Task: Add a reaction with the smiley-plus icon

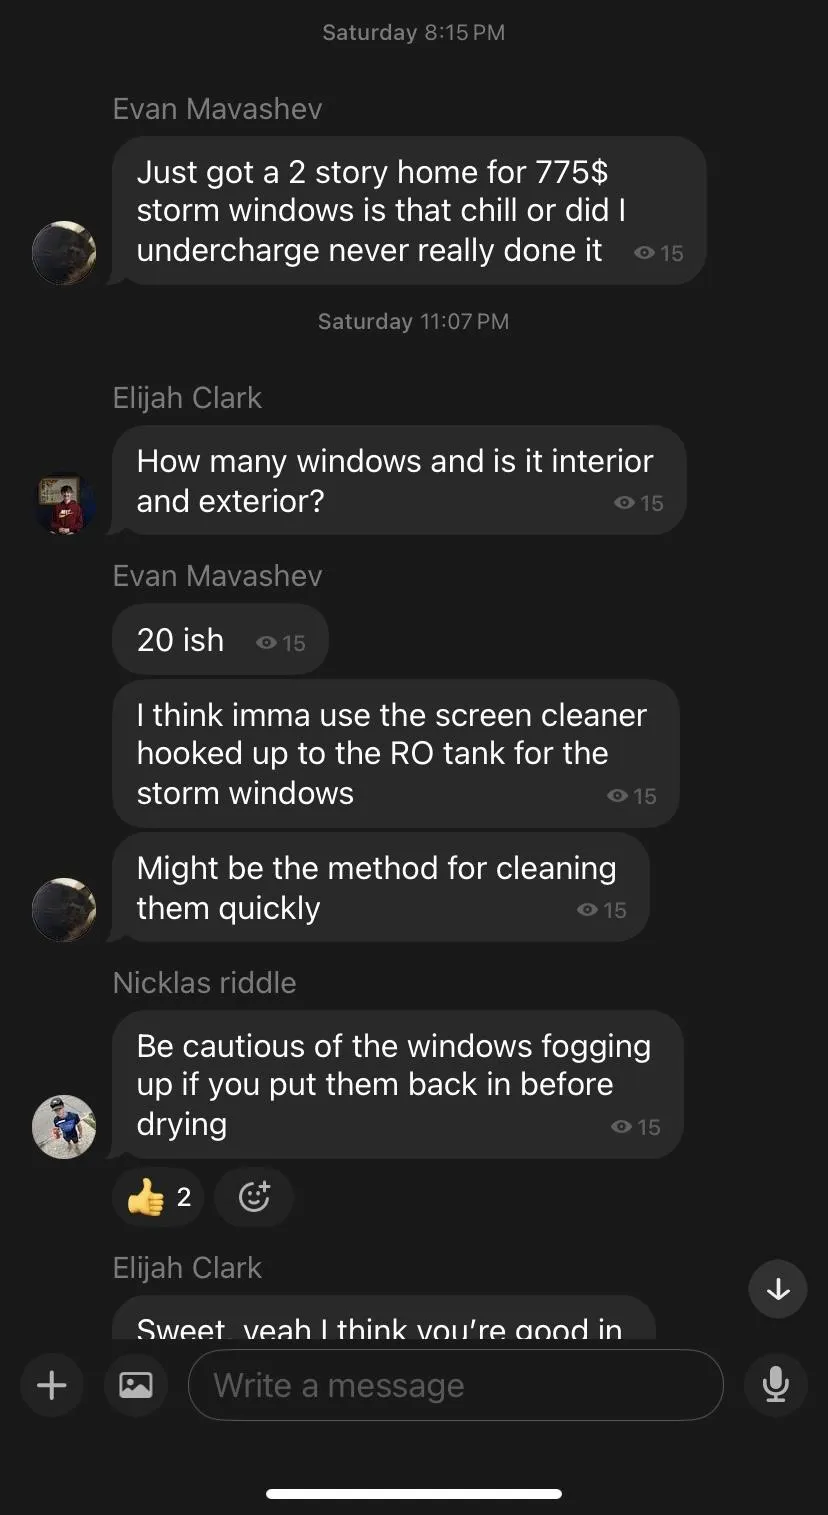Action: point(254,1196)
